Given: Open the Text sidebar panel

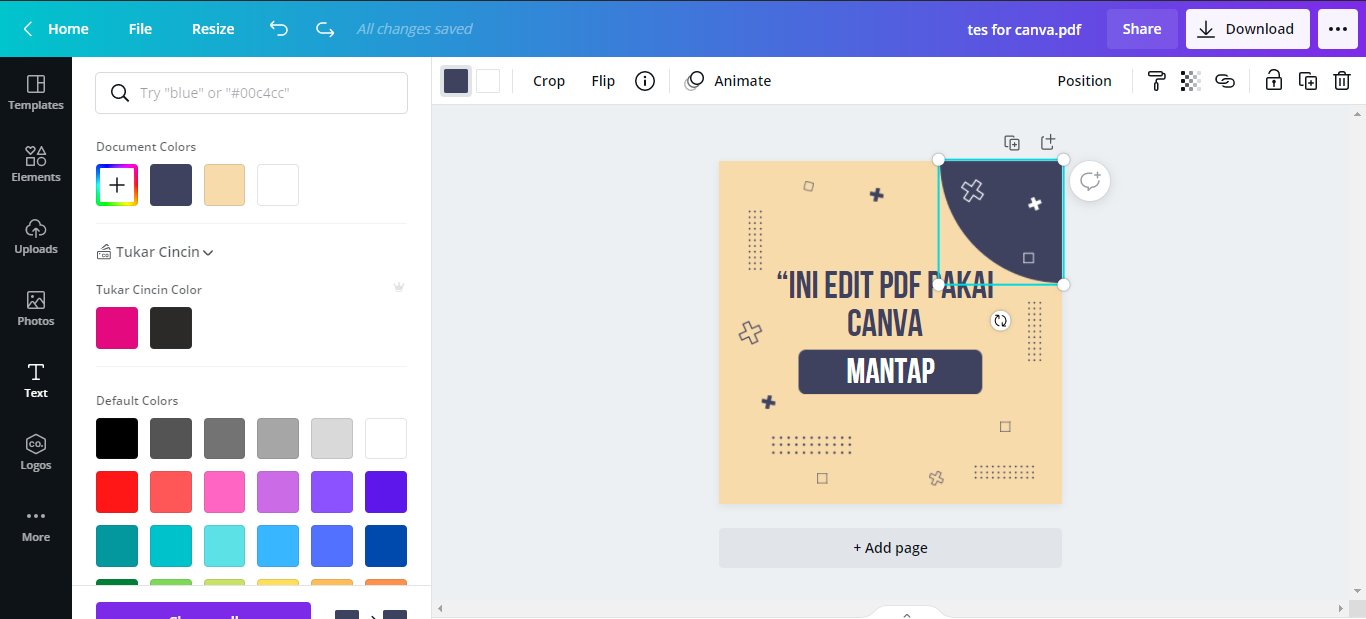Looking at the screenshot, I should pos(36,380).
